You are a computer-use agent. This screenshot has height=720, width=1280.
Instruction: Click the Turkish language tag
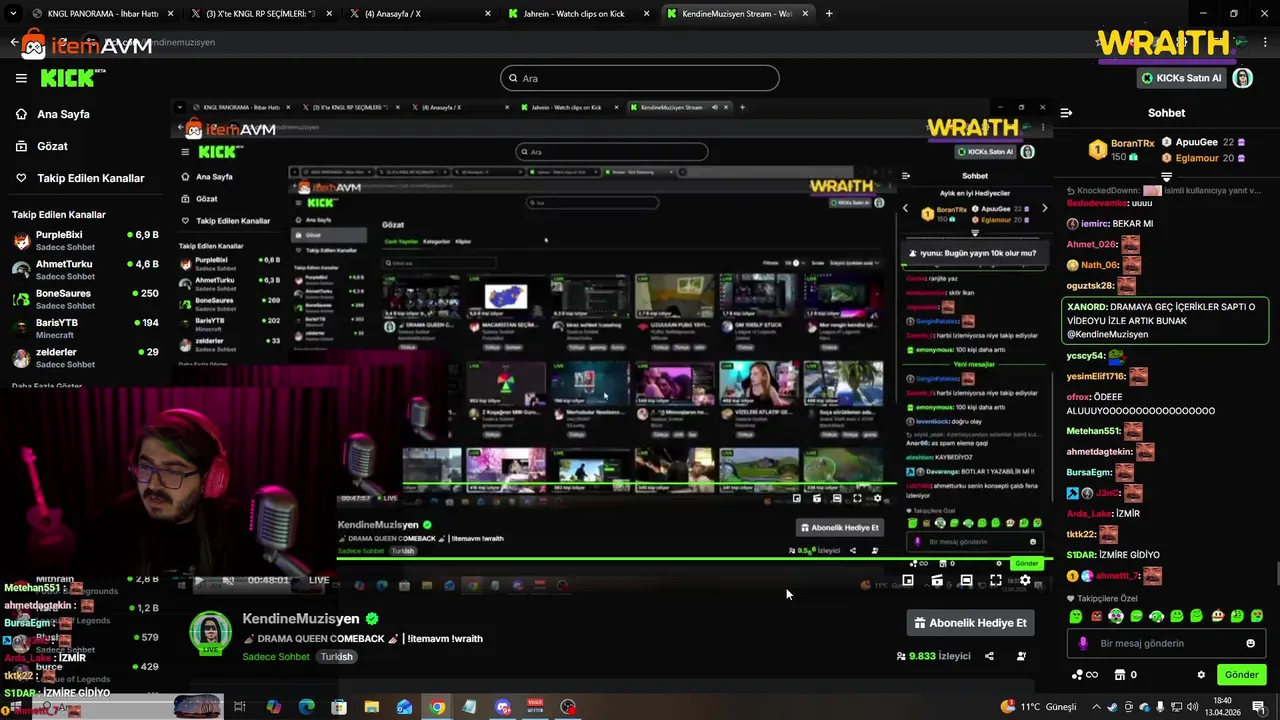(x=336, y=657)
